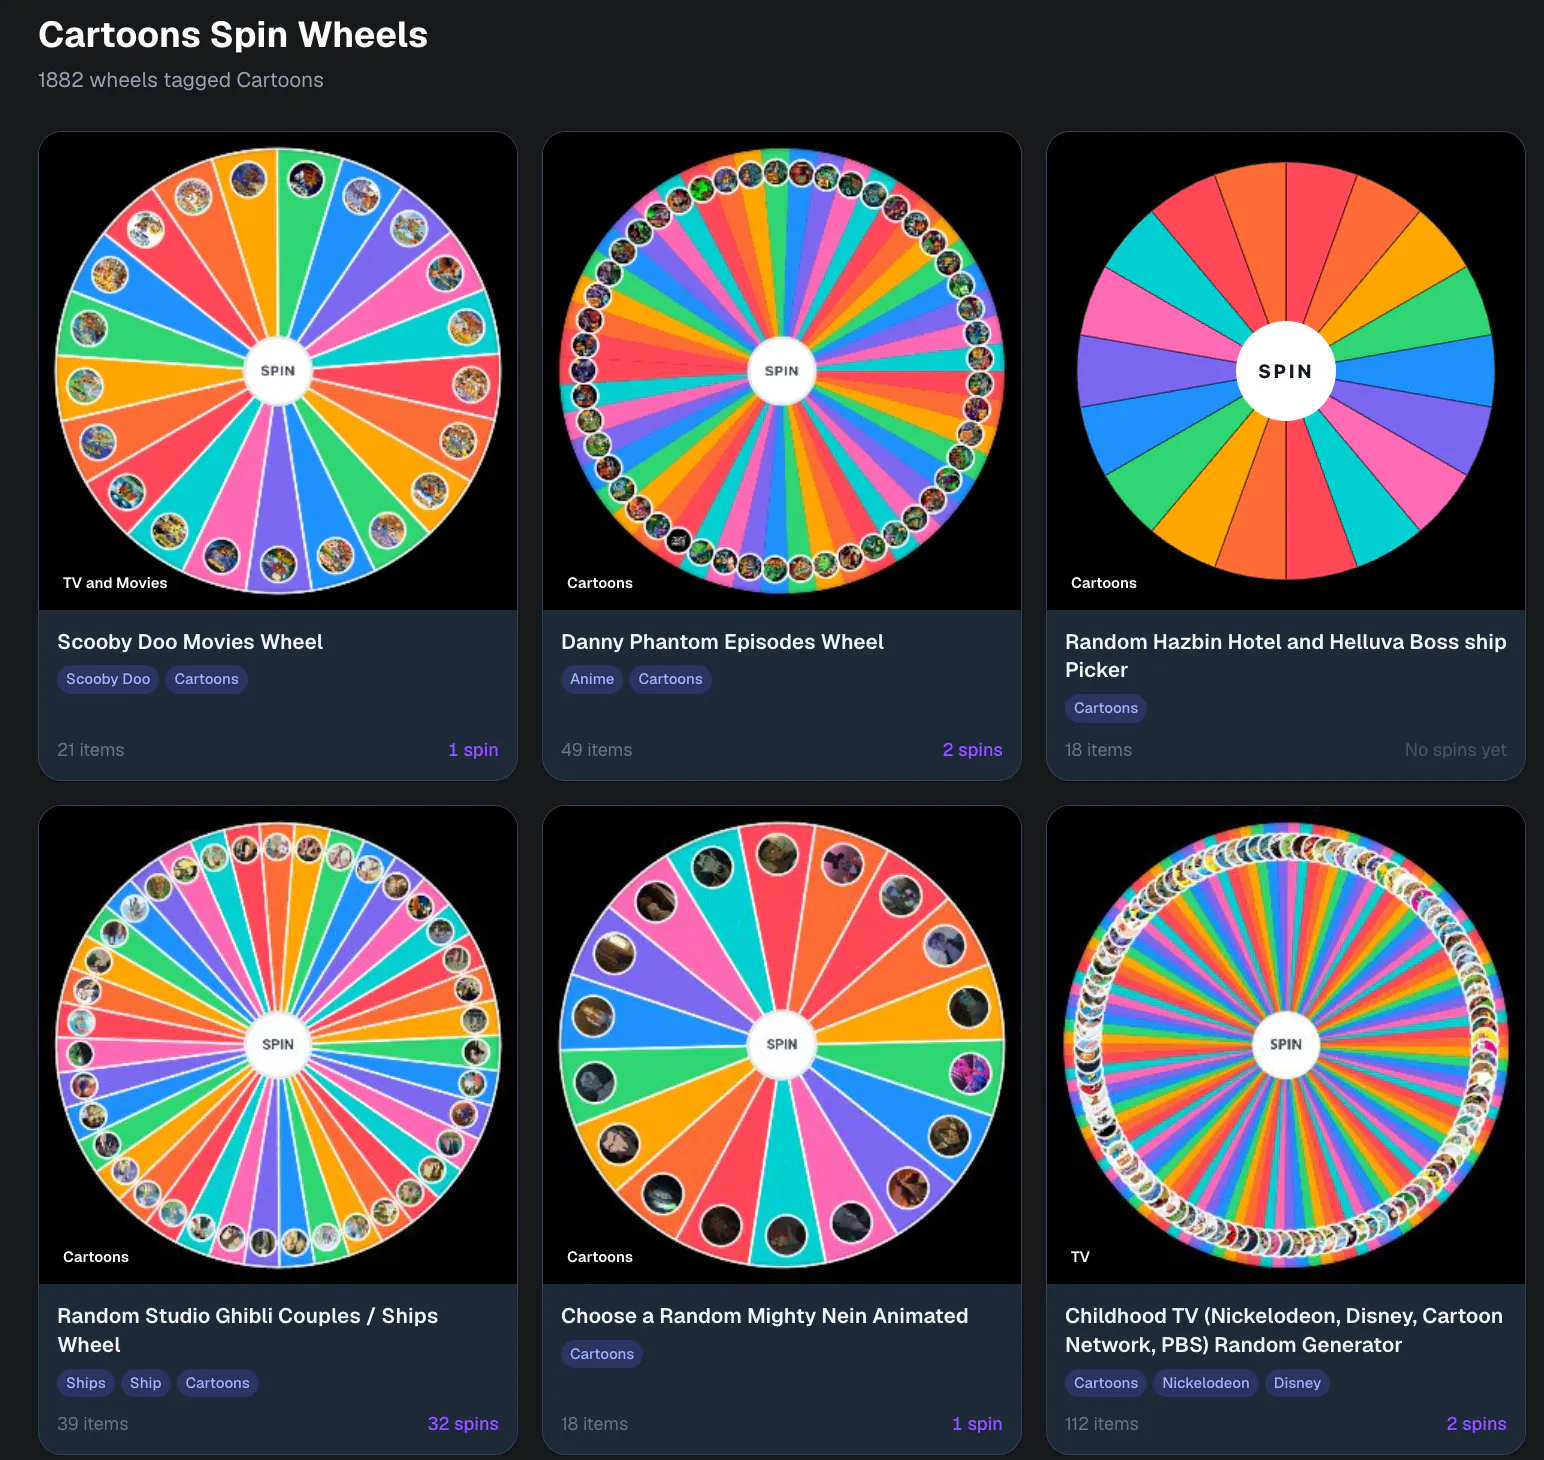Click the "49 items" count text
The width and height of the screenshot is (1544, 1460).
tap(597, 750)
